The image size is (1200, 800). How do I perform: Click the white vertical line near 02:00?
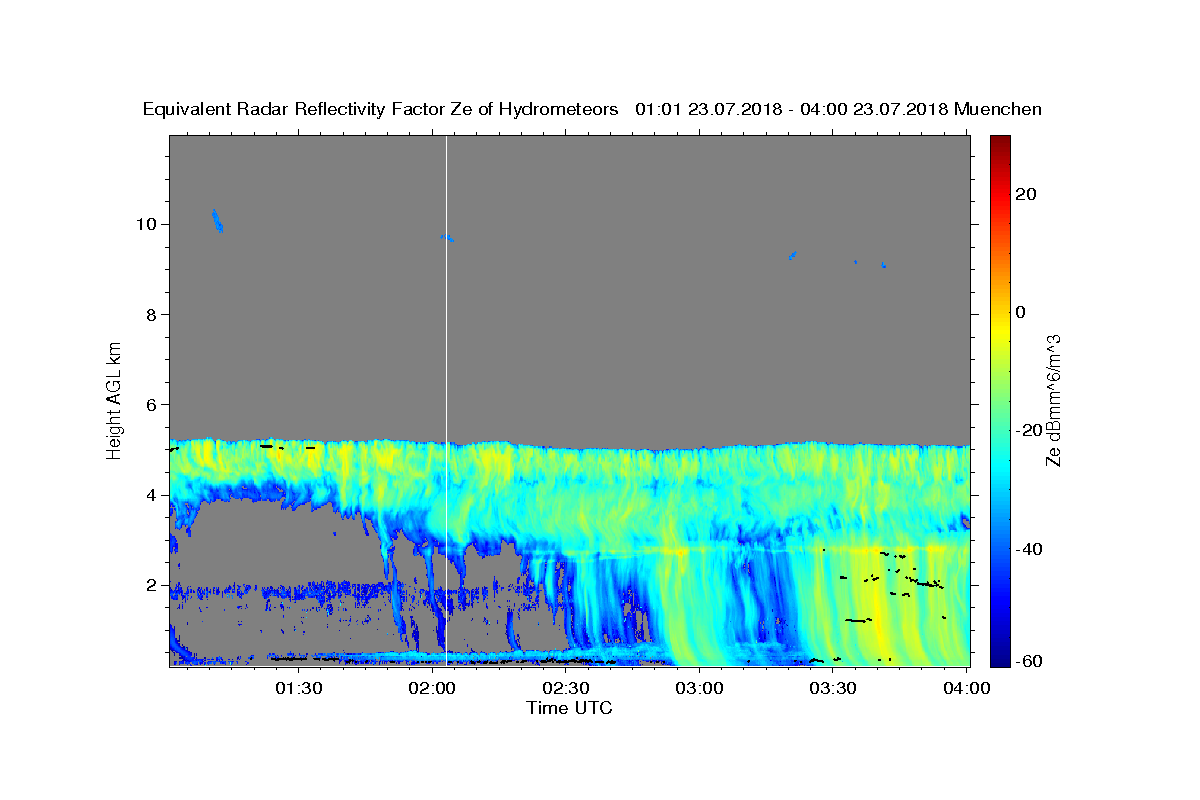446,400
